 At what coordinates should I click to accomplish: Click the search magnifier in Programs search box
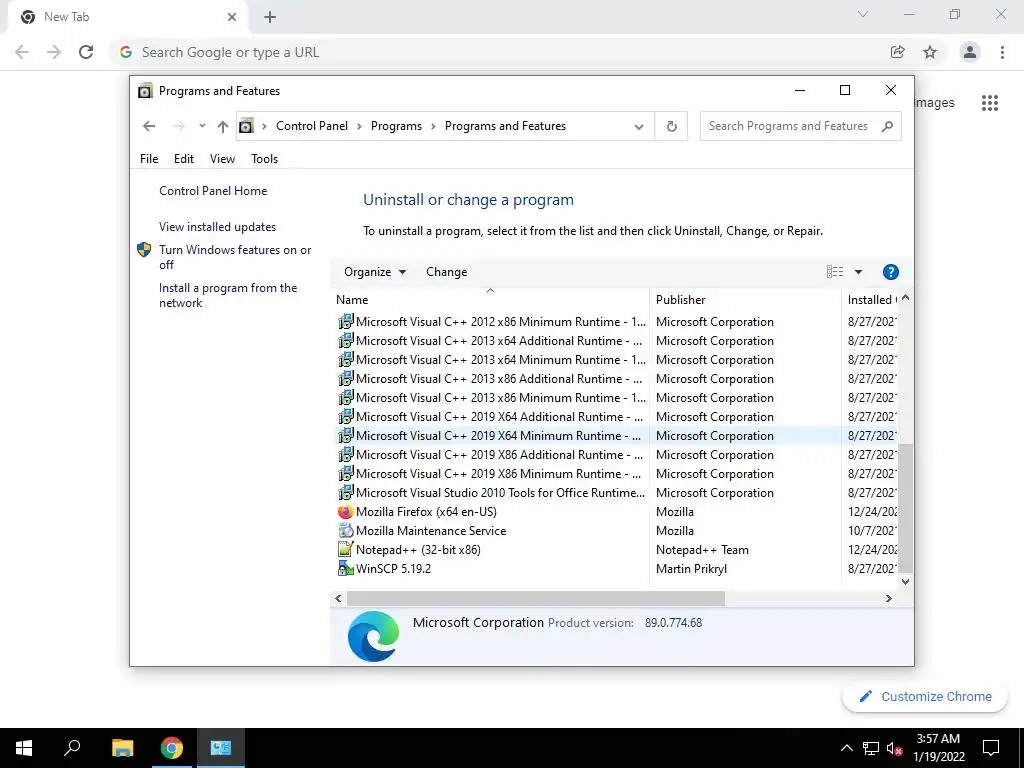tap(887, 126)
